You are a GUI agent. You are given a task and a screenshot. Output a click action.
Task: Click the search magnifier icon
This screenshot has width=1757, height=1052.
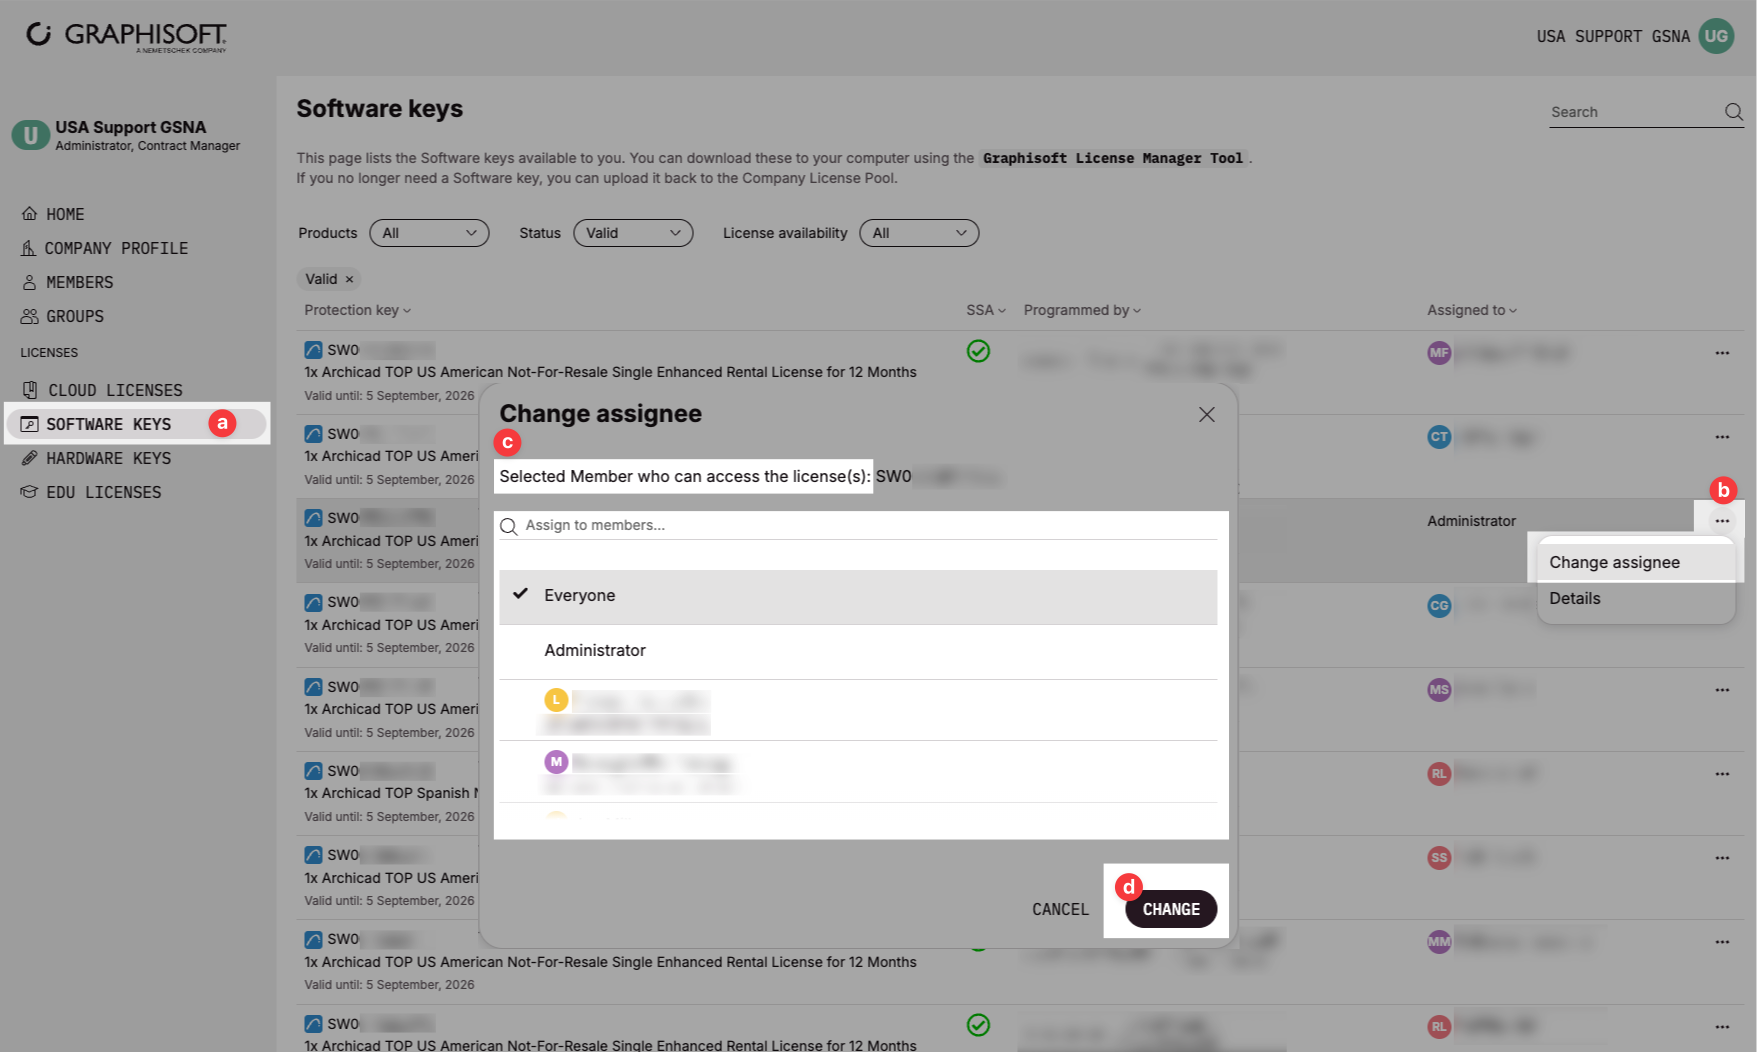click(x=1733, y=112)
